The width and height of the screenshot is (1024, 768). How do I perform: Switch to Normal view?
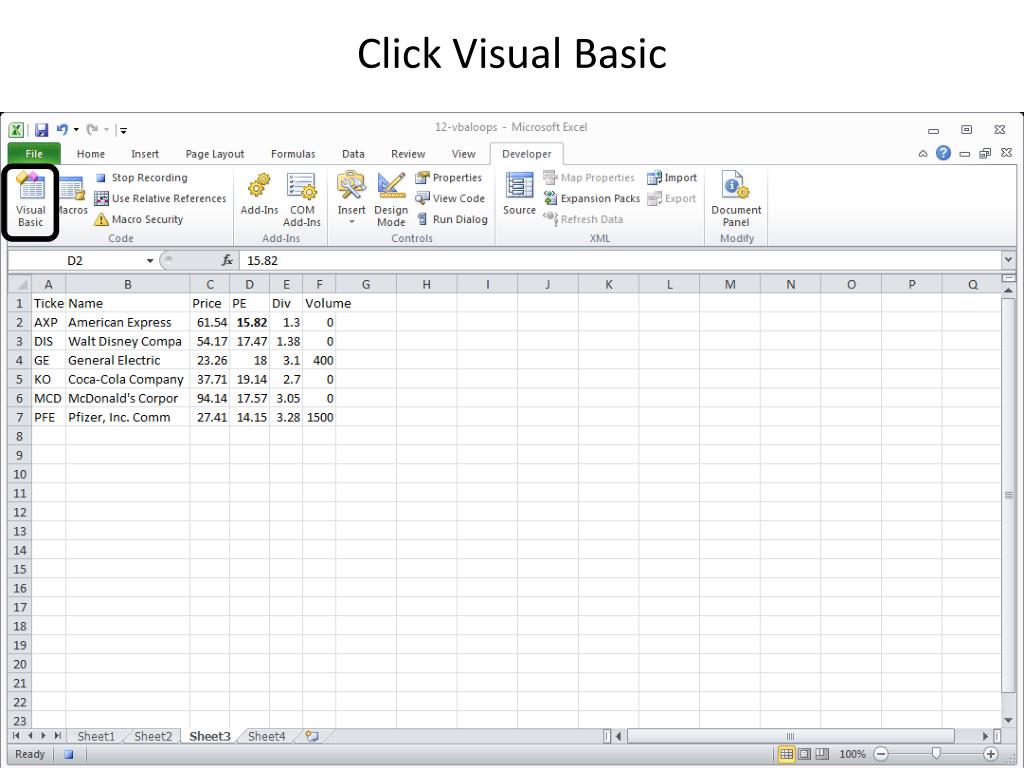(786, 754)
